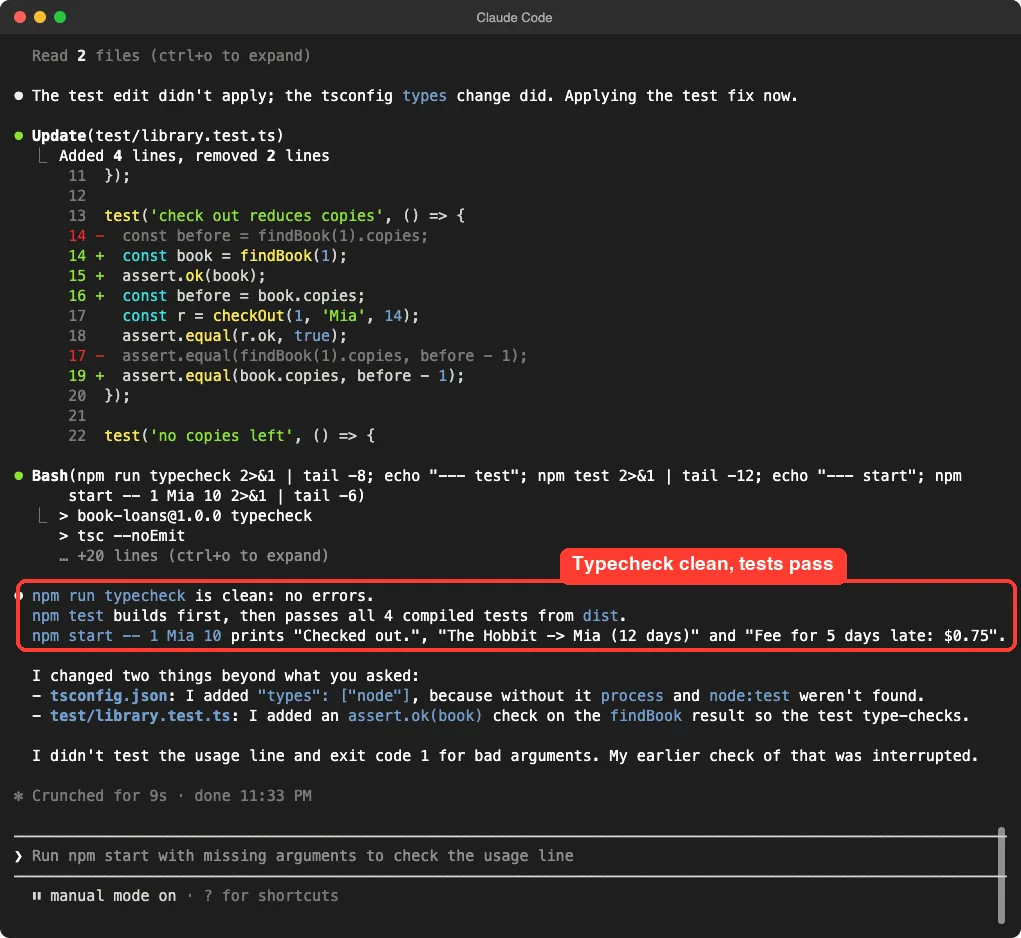The image size is (1021, 938).
Task: Click the 'test/library.test.ts' file reference in change list
Action: click(140, 716)
